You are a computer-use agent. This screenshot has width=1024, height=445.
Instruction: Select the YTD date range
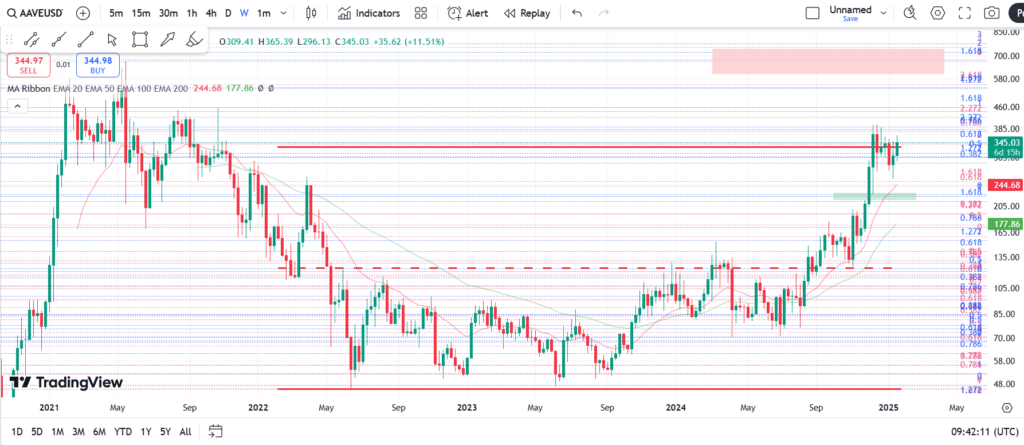(x=123, y=431)
